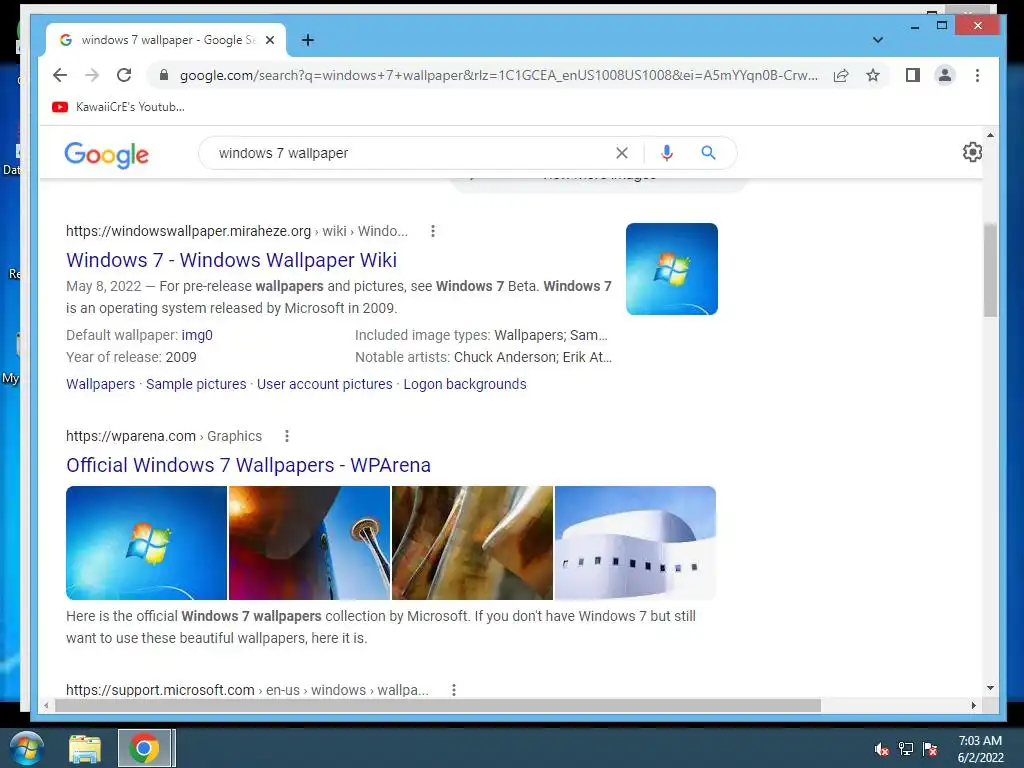Open the Logon backgrounds sitelink
Image resolution: width=1024 pixels, height=768 pixels.
coord(464,384)
